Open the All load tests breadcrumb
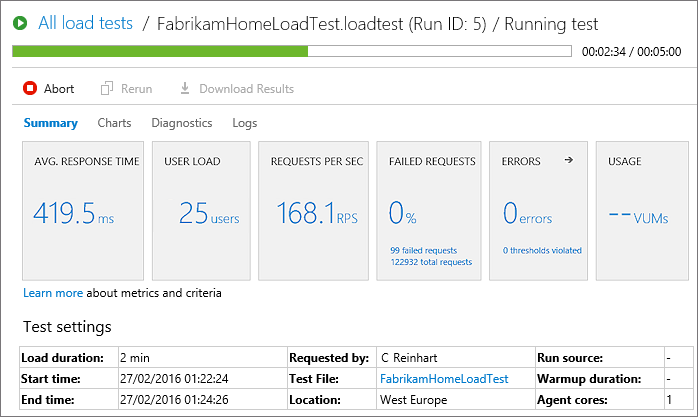Screen dimensions: 698x417 coord(85,23)
